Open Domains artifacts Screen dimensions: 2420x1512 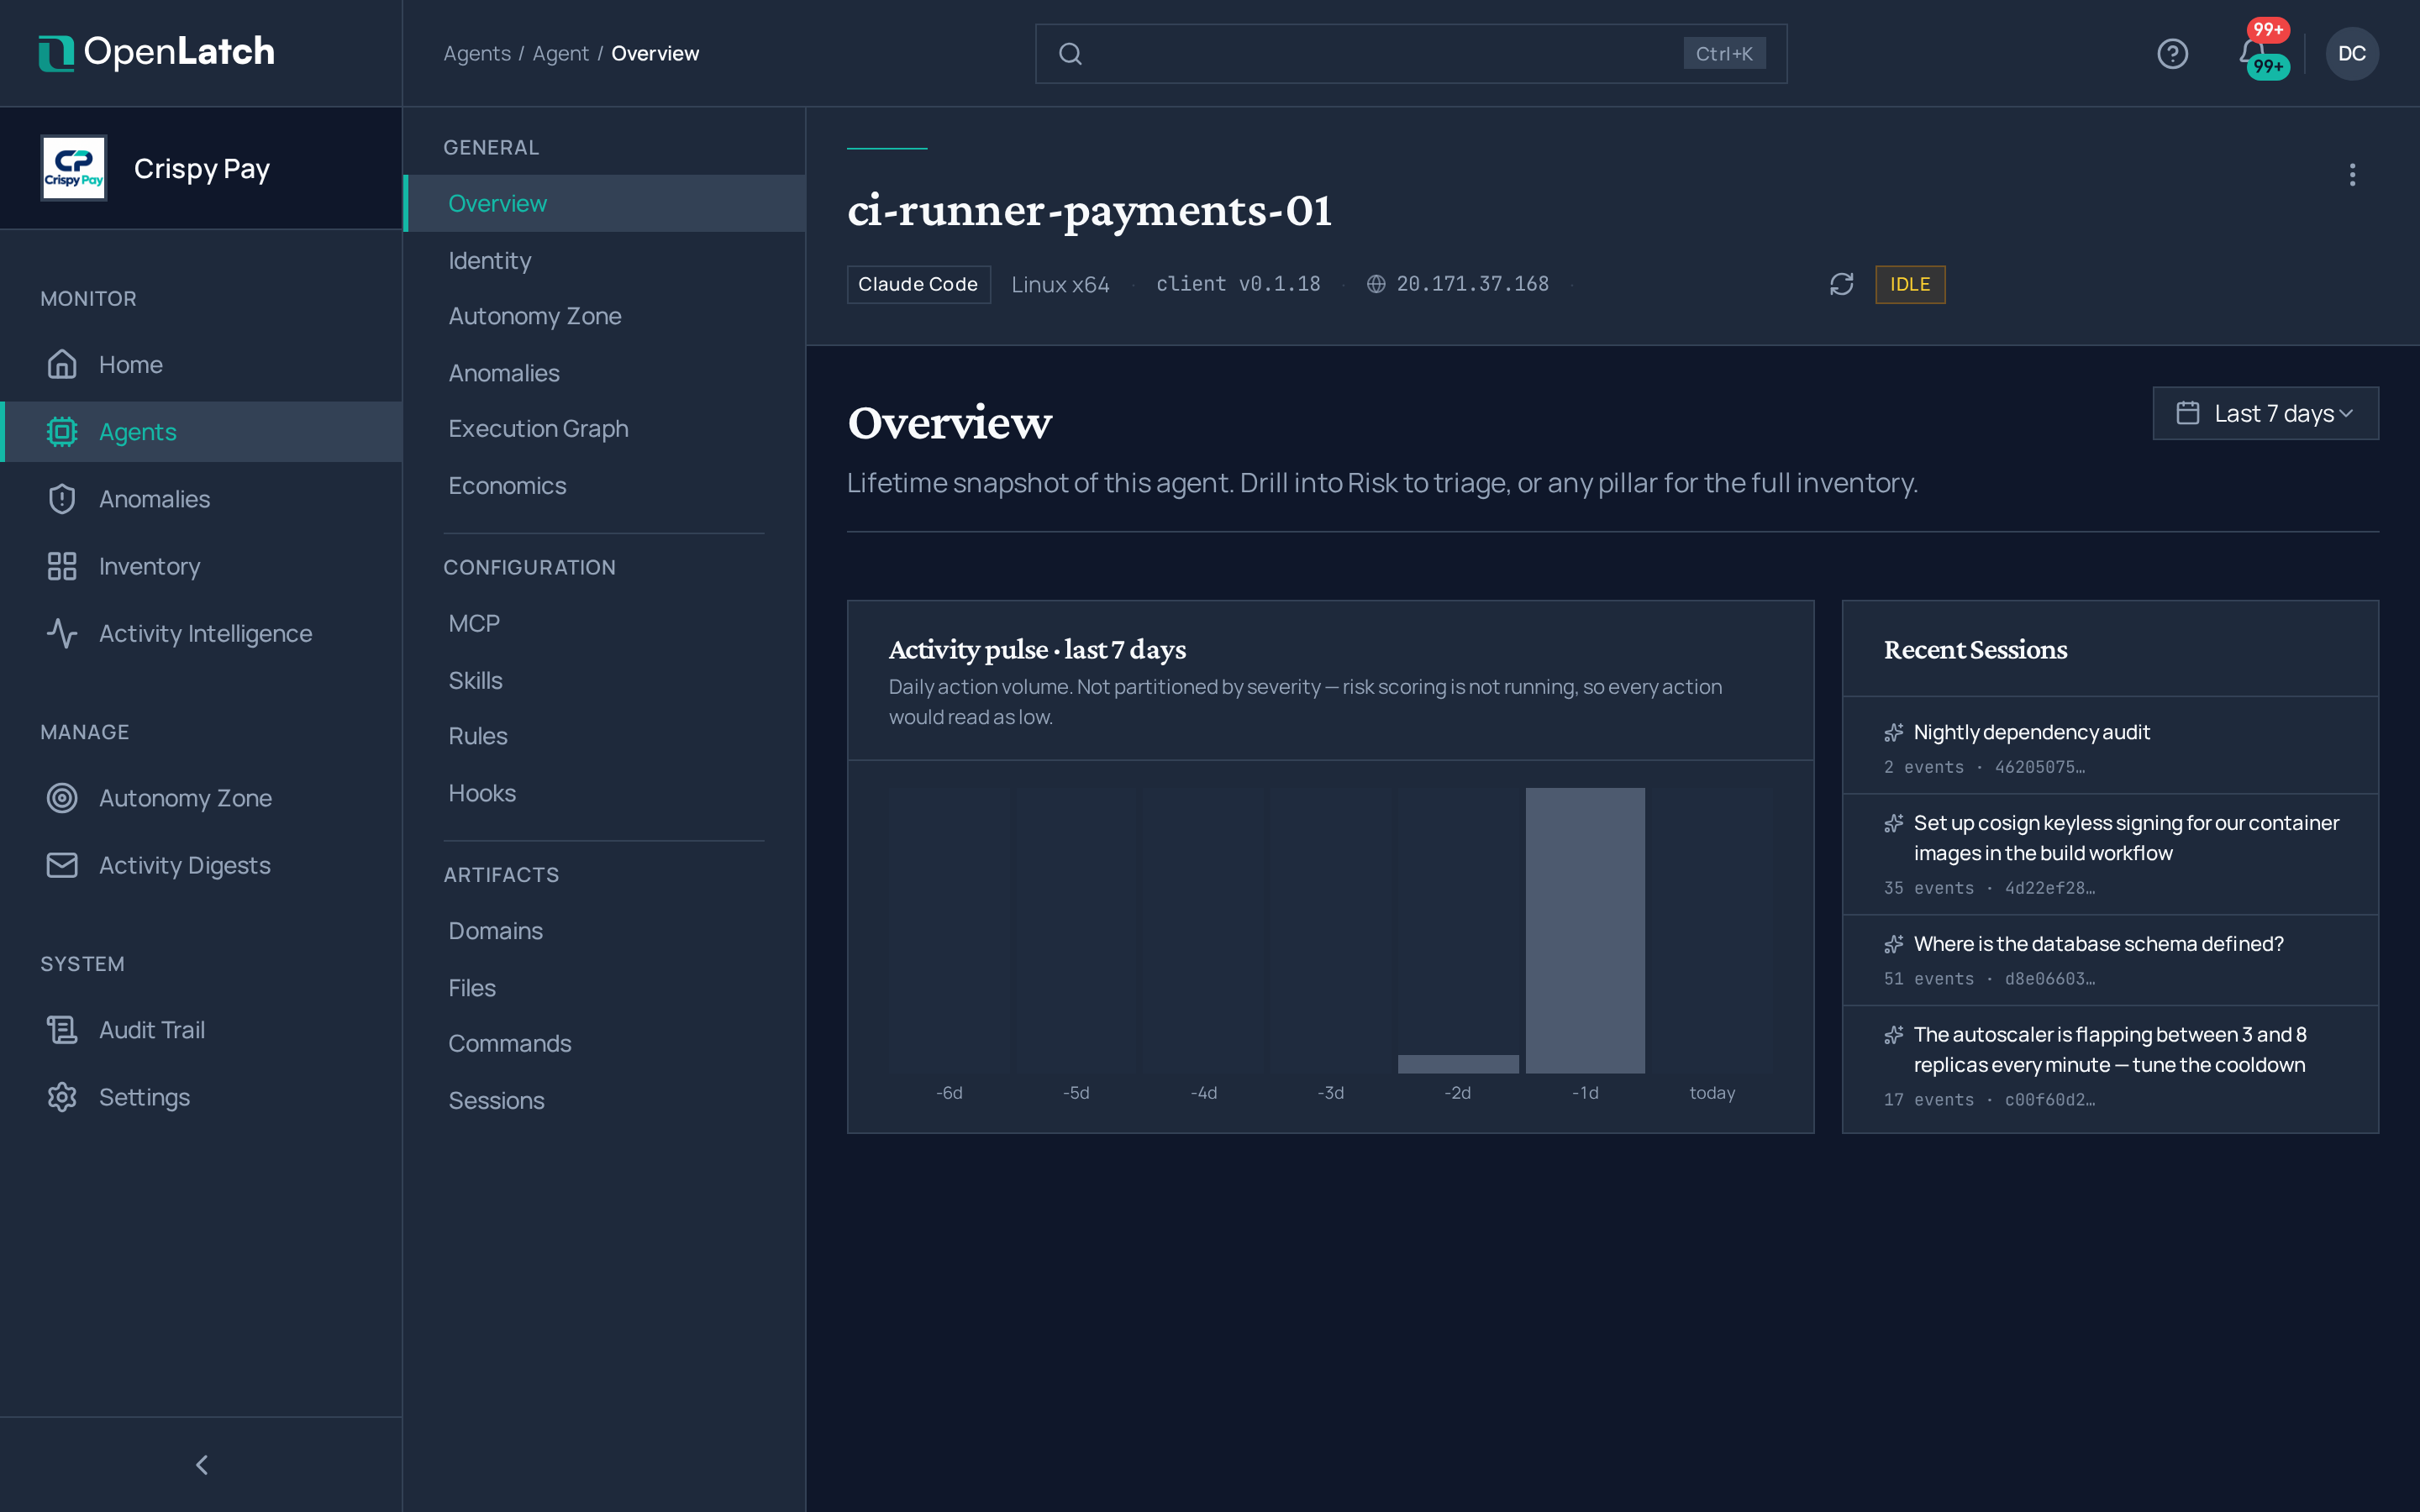pyautogui.click(x=605, y=931)
